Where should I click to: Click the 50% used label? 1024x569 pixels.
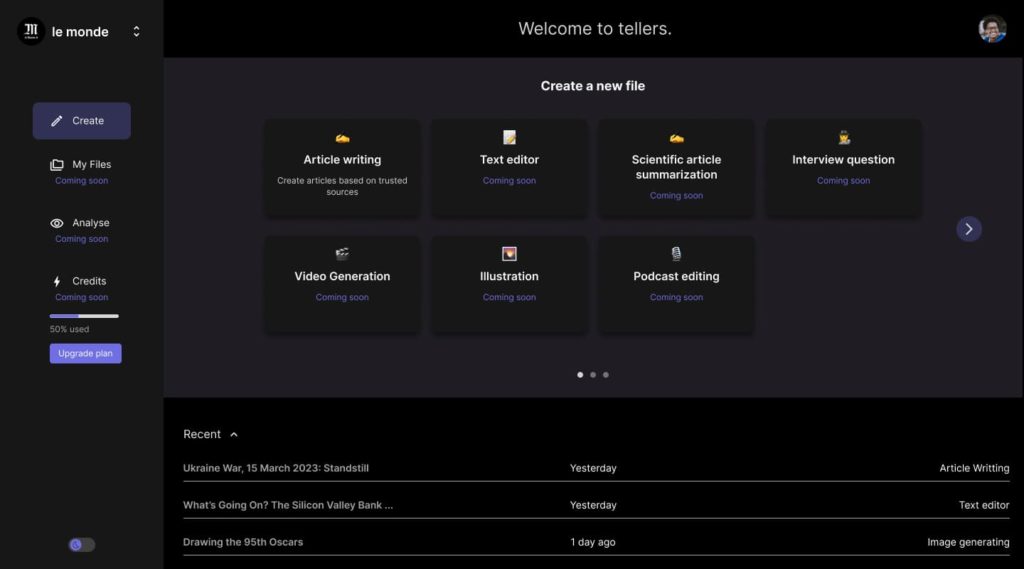(69, 329)
